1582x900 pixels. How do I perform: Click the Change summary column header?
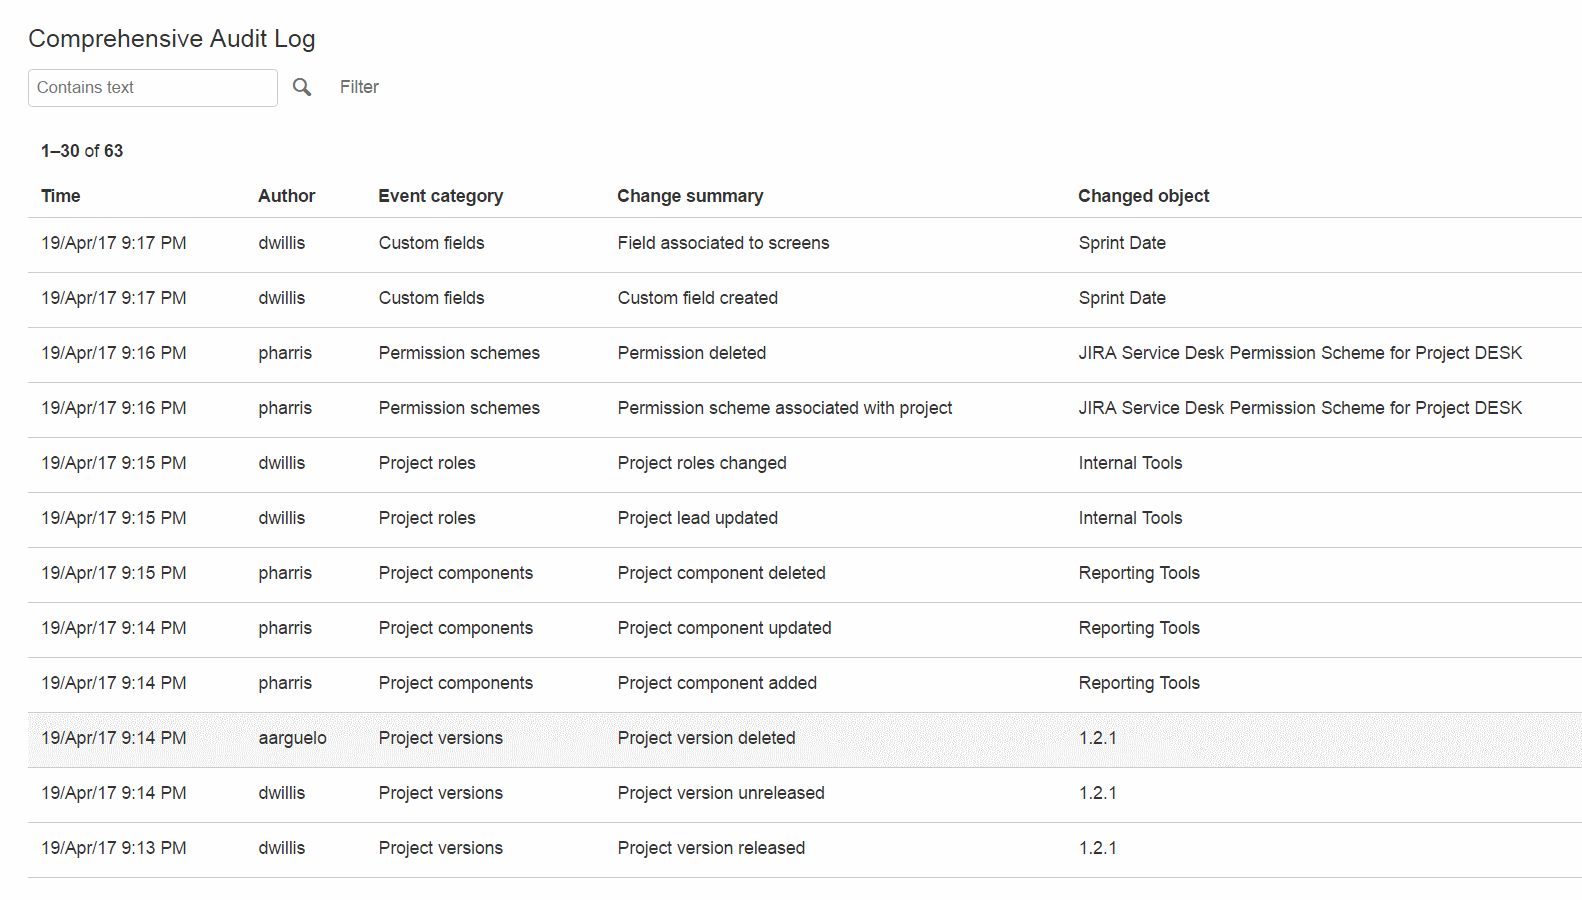690,196
